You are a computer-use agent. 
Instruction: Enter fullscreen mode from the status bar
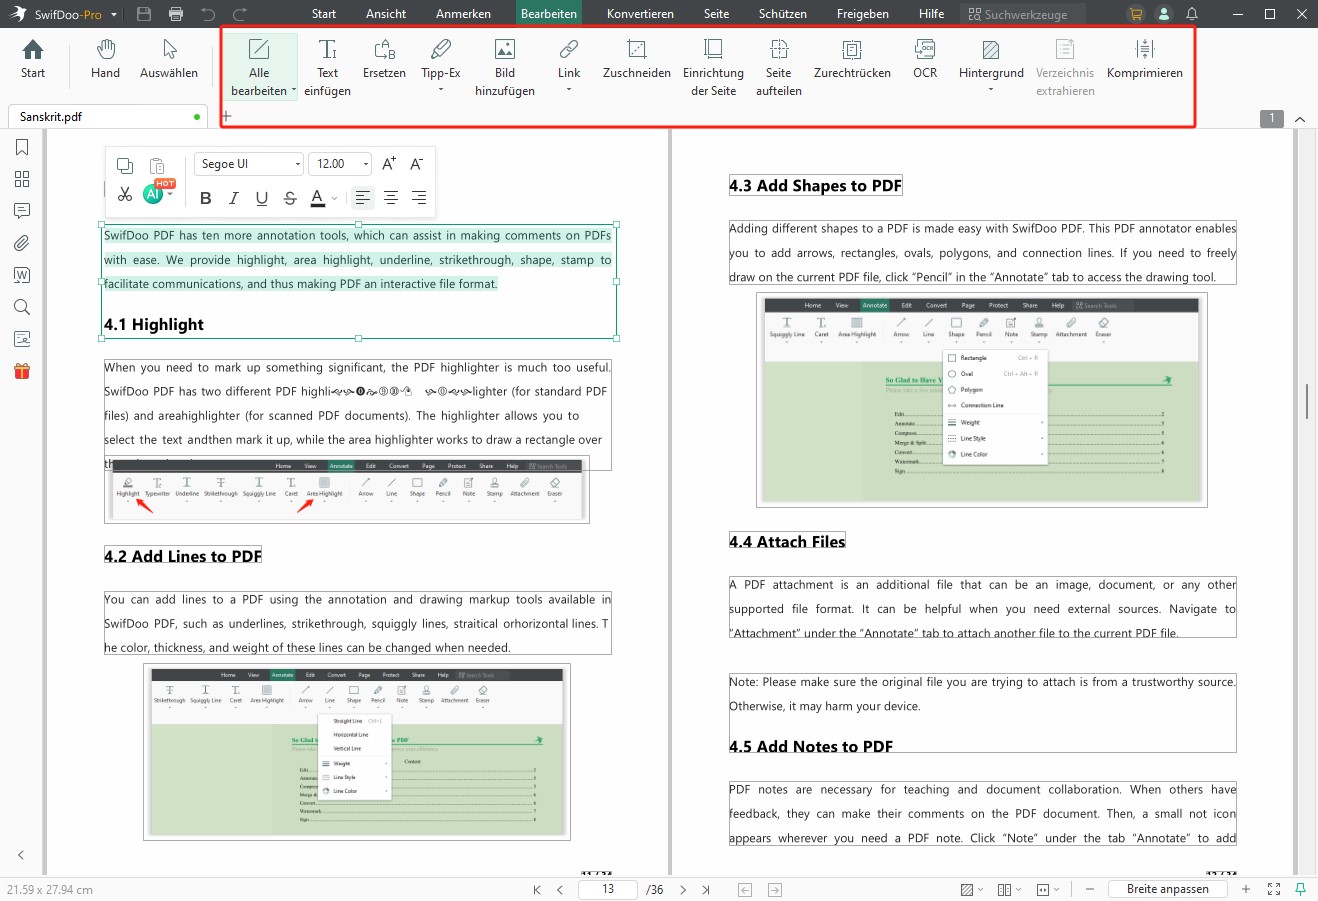pyautogui.click(x=1274, y=889)
